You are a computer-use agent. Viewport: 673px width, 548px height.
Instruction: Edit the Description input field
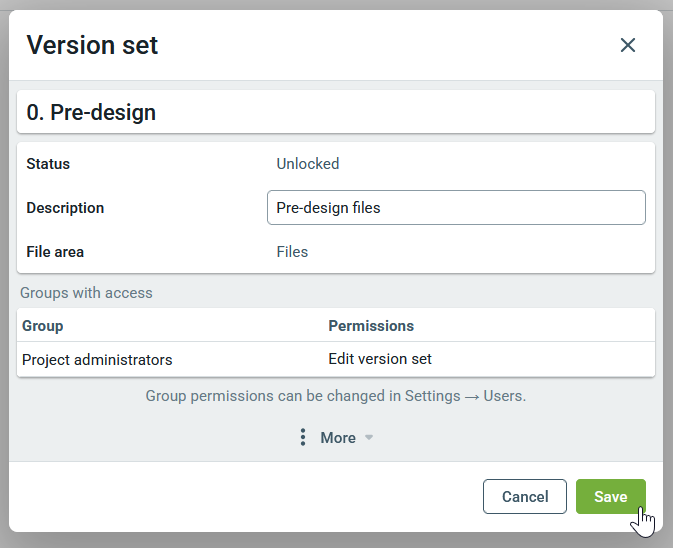point(456,208)
